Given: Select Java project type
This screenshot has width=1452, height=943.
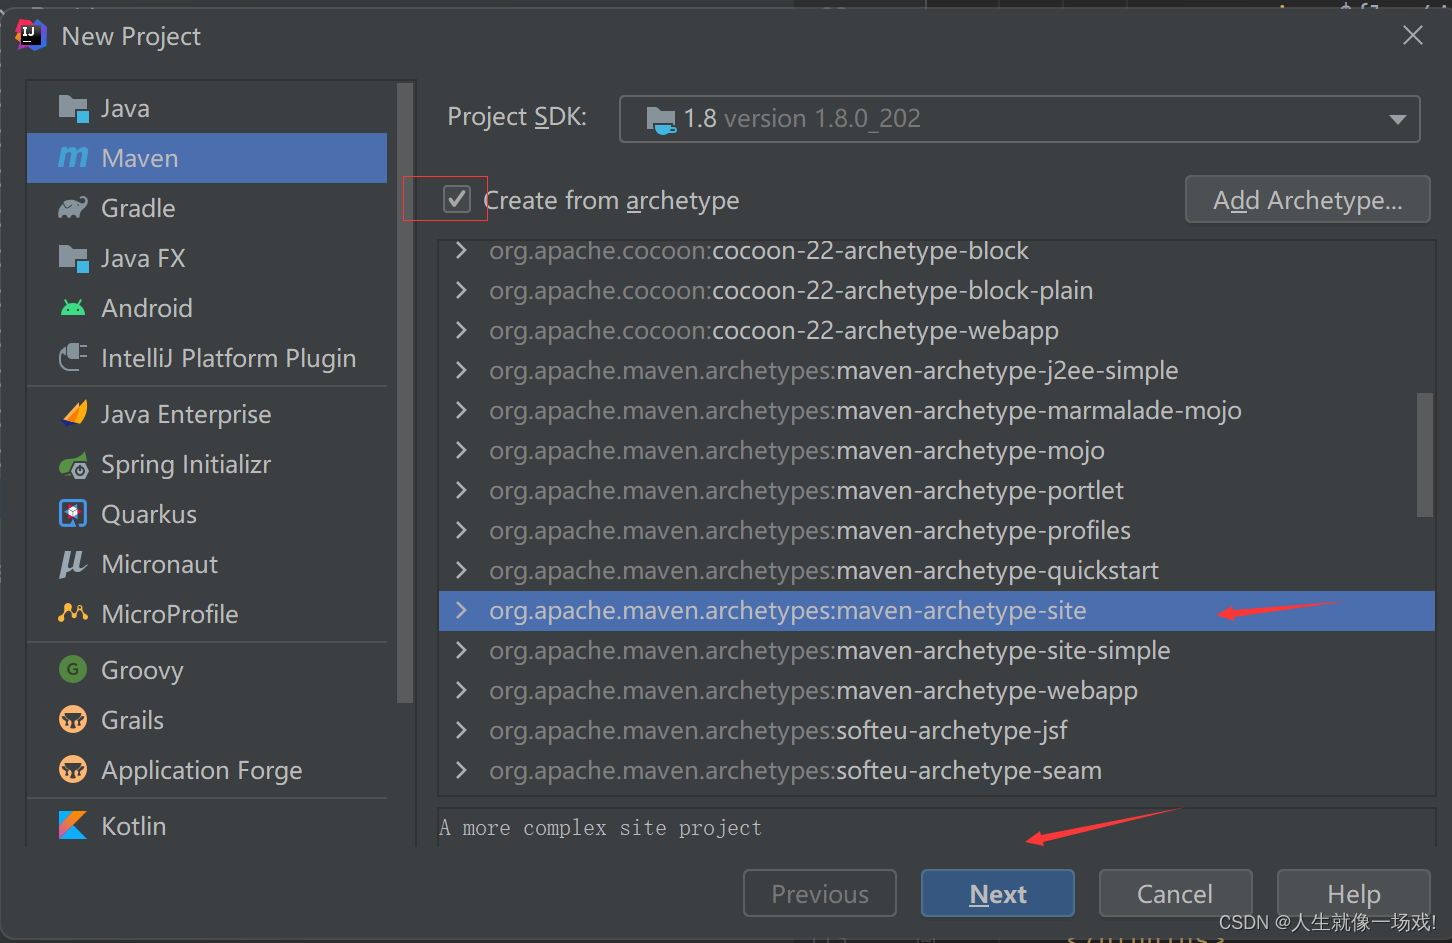Looking at the screenshot, I should (207, 108).
